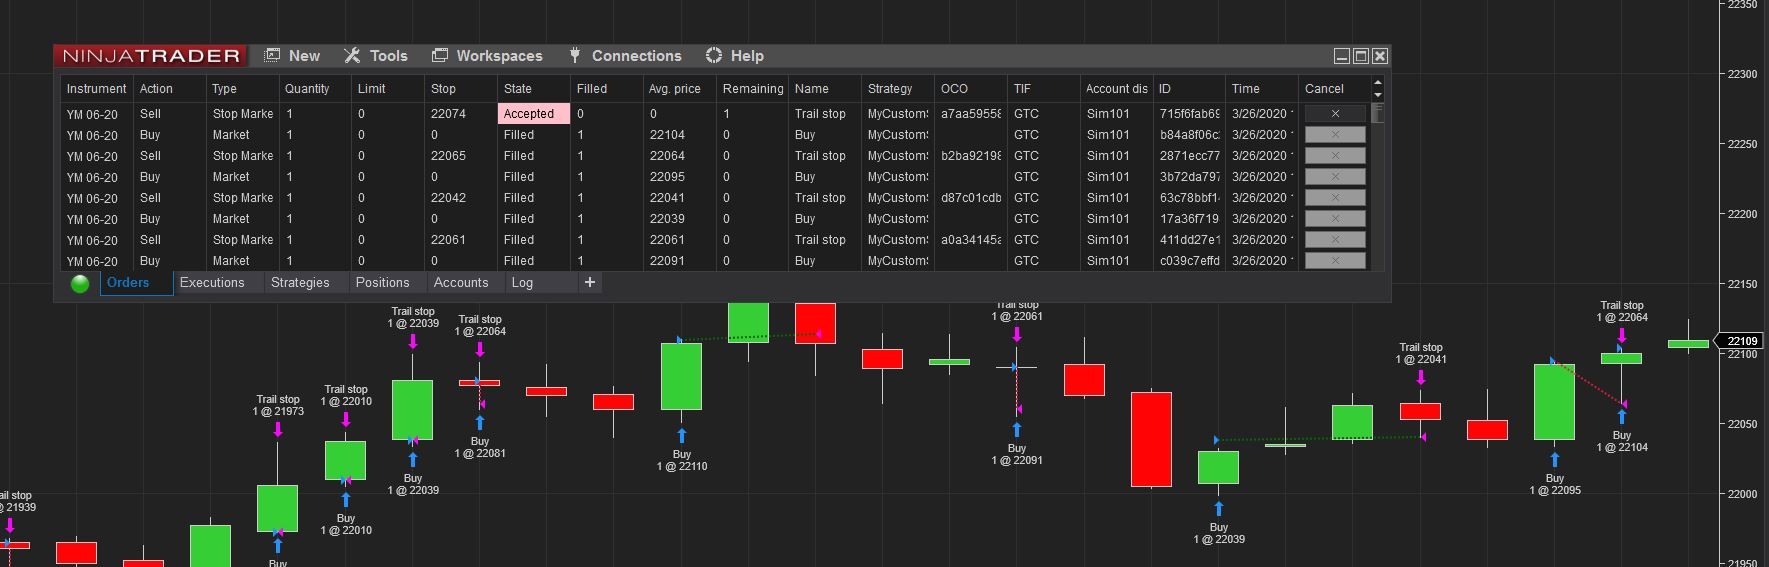This screenshot has width=1769, height=567.
Task: Cancel the Accepted stop order at 22074
Action: click(x=1335, y=114)
